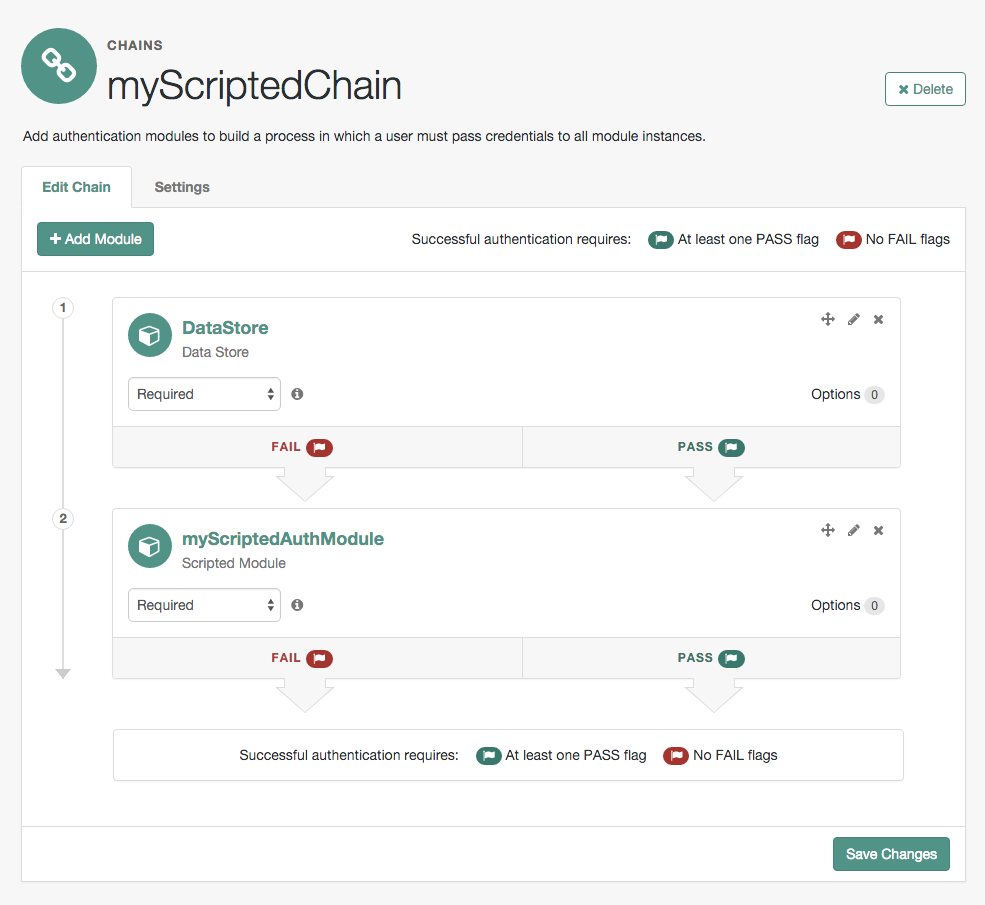Click the Add Module button
985x905 pixels.
coord(95,239)
